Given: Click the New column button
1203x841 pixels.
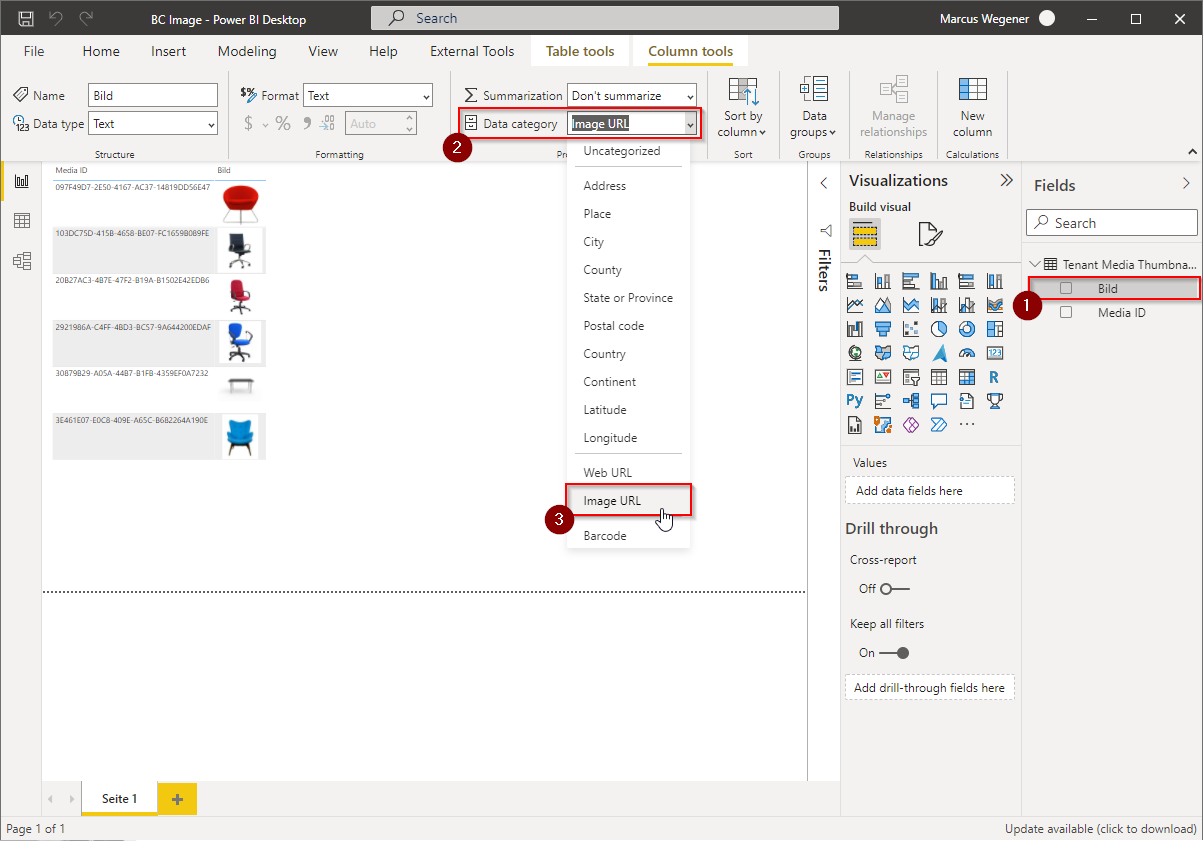Looking at the screenshot, I should coord(972,108).
